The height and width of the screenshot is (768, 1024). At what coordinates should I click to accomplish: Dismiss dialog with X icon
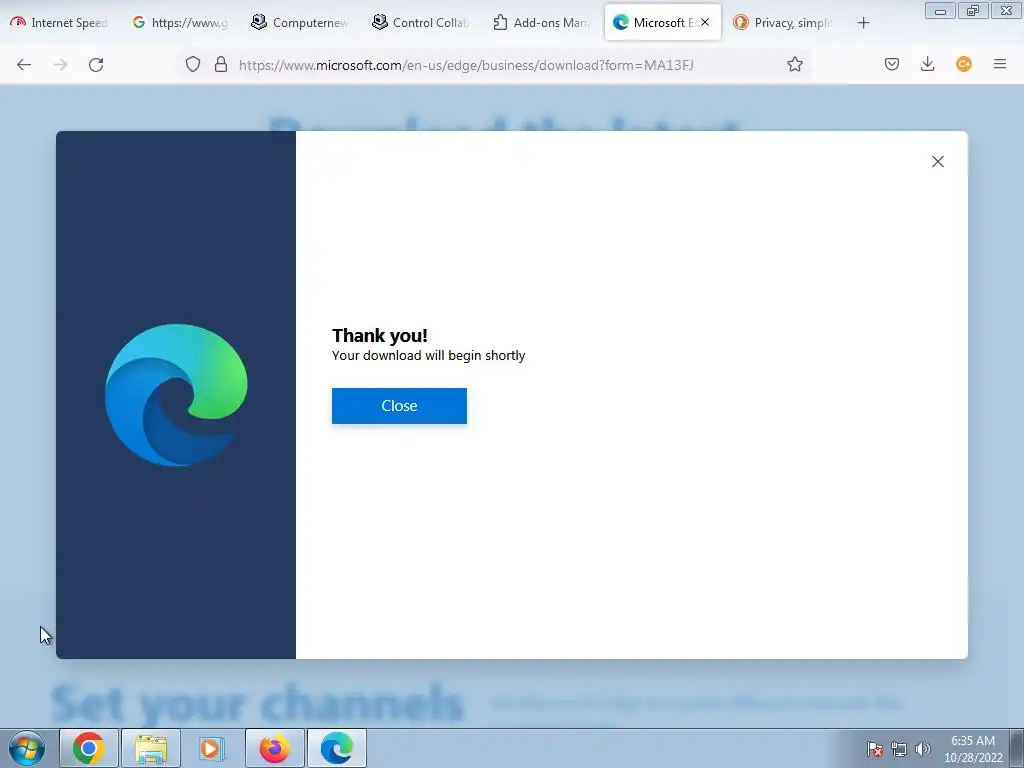938,161
